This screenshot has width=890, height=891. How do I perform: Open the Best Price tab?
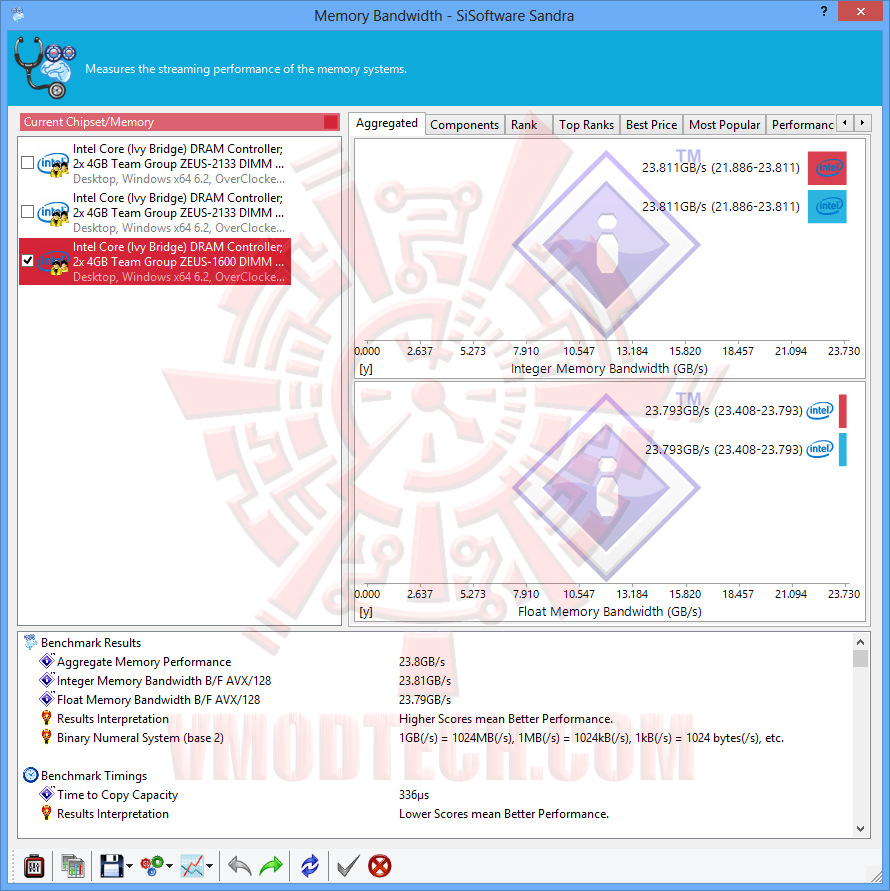[x=651, y=124]
